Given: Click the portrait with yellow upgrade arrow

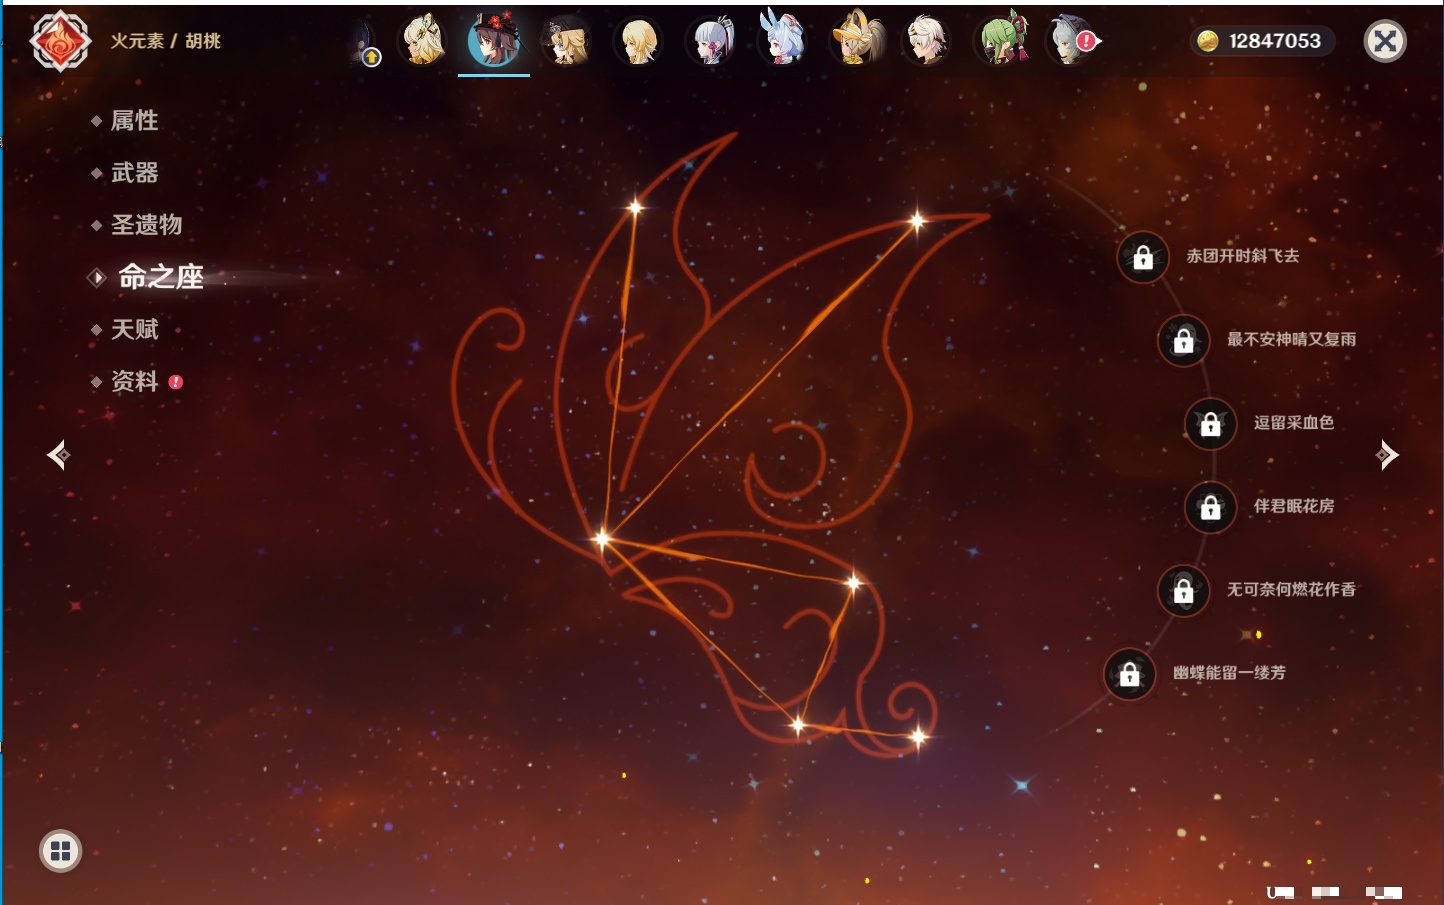Looking at the screenshot, I should tap(366, 43).
